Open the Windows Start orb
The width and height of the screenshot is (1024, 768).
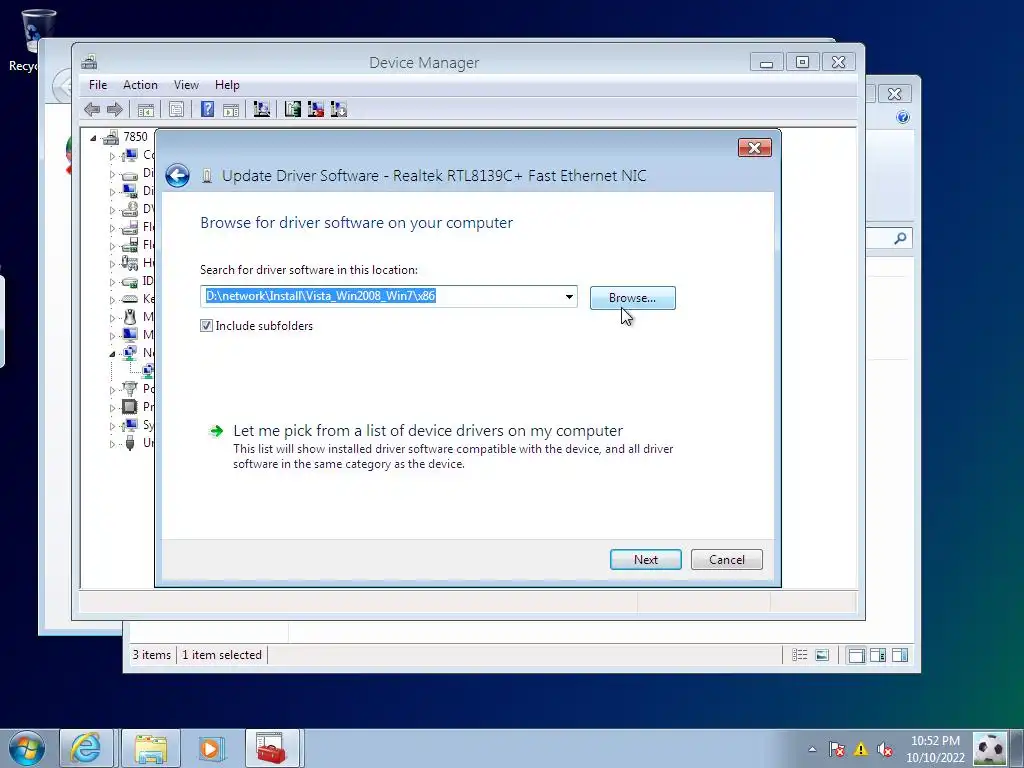tap(27, 748)
